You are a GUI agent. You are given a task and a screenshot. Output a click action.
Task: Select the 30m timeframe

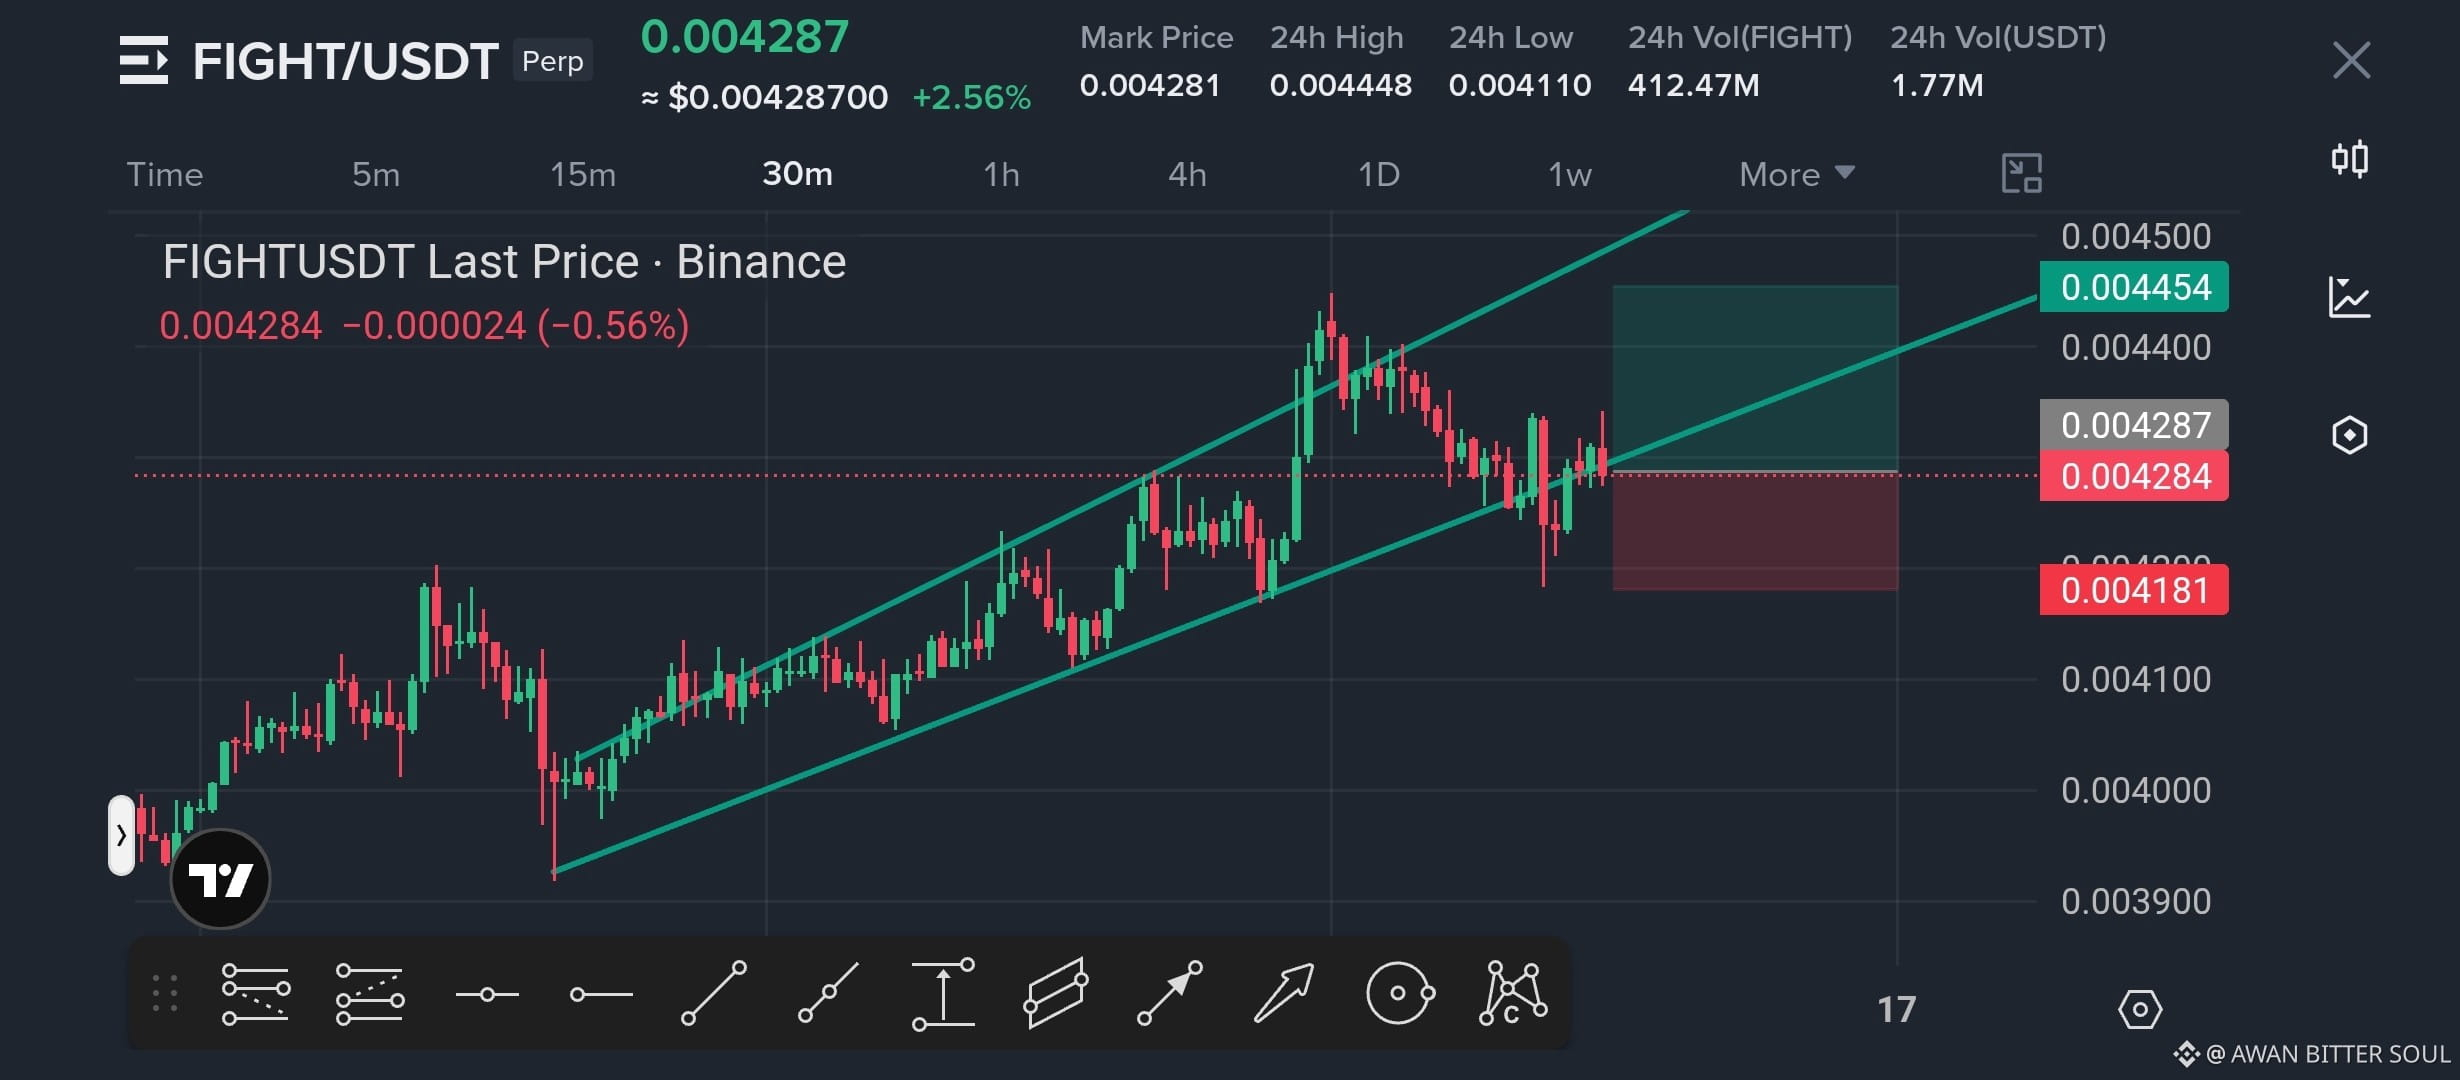click(x=797, y=174)
